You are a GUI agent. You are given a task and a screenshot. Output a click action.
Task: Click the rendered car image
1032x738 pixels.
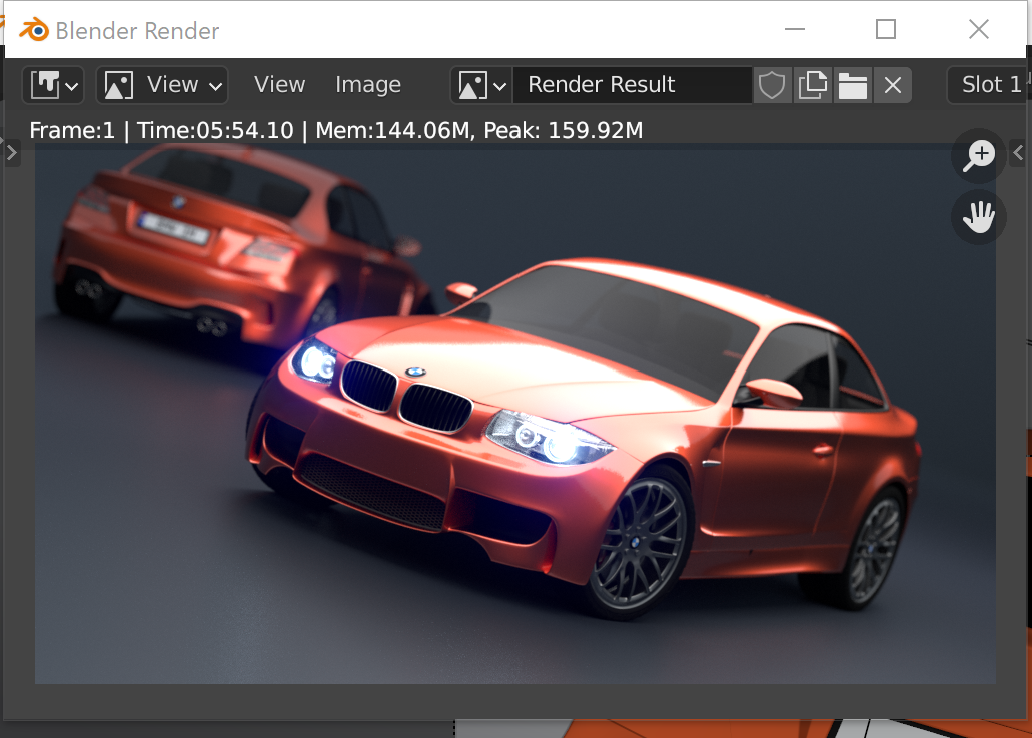(515, 413)
